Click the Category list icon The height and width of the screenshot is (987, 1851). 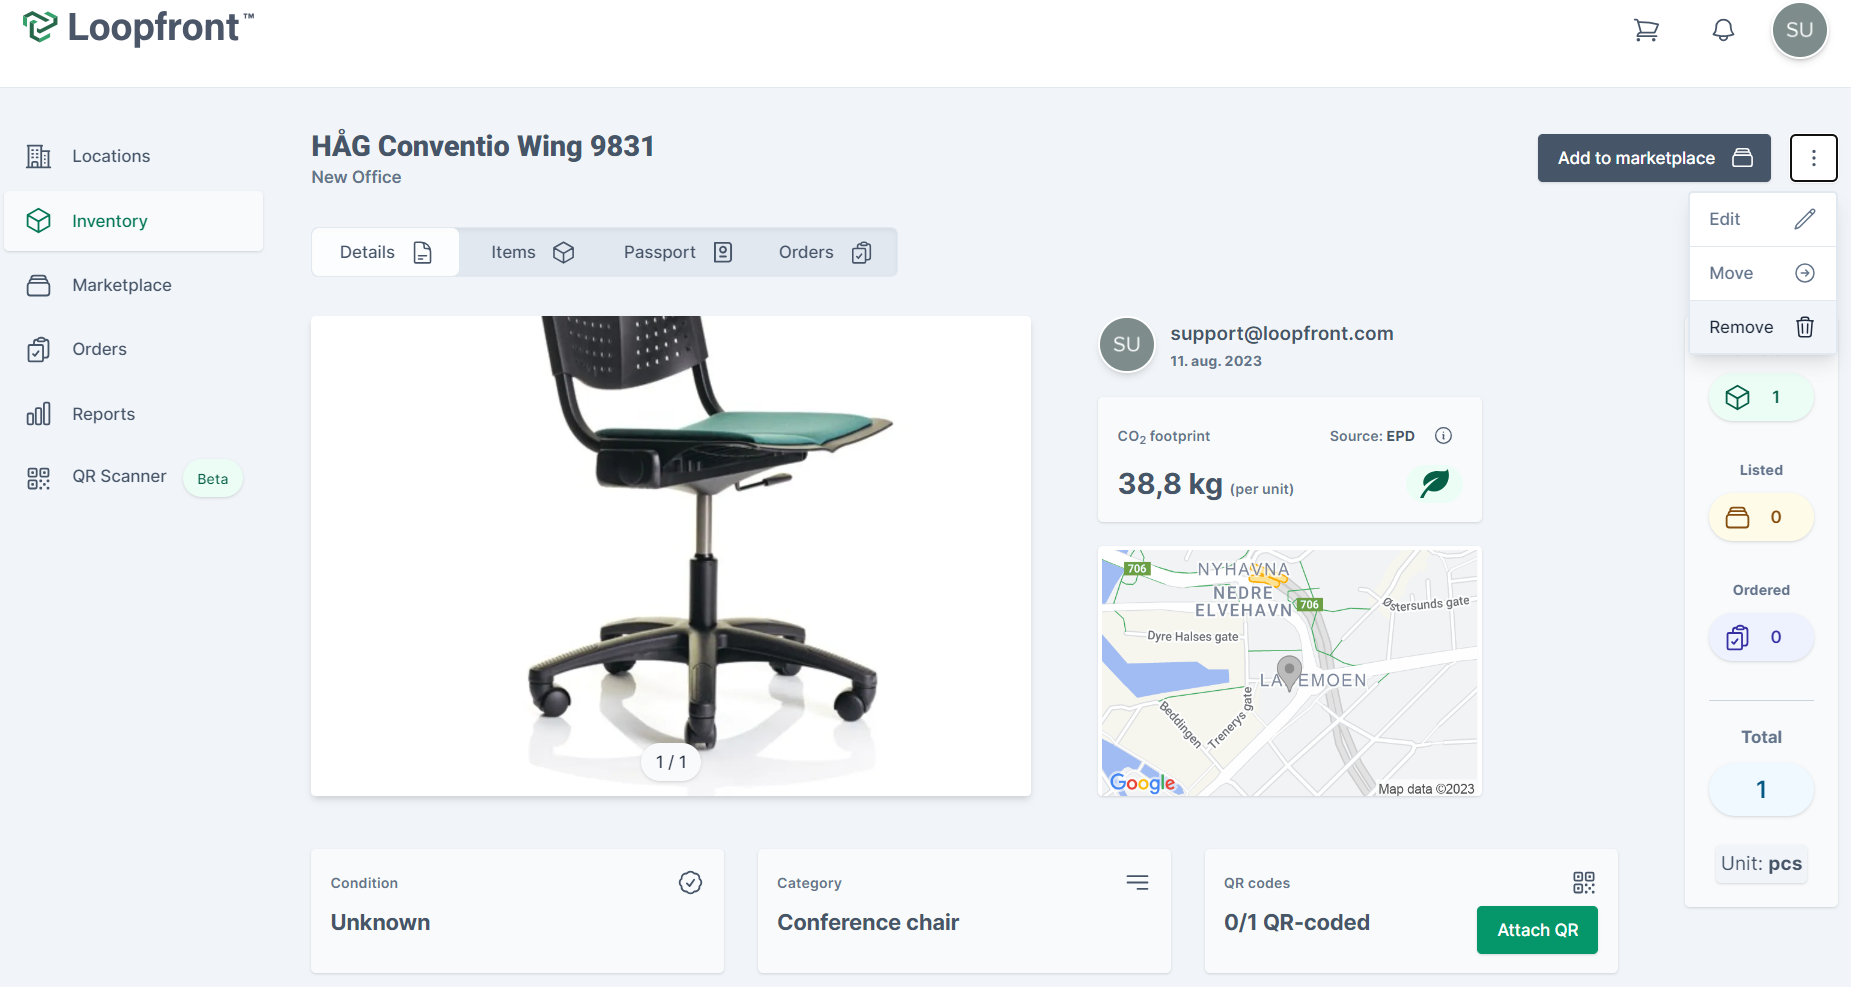(x=1137, y=882)
